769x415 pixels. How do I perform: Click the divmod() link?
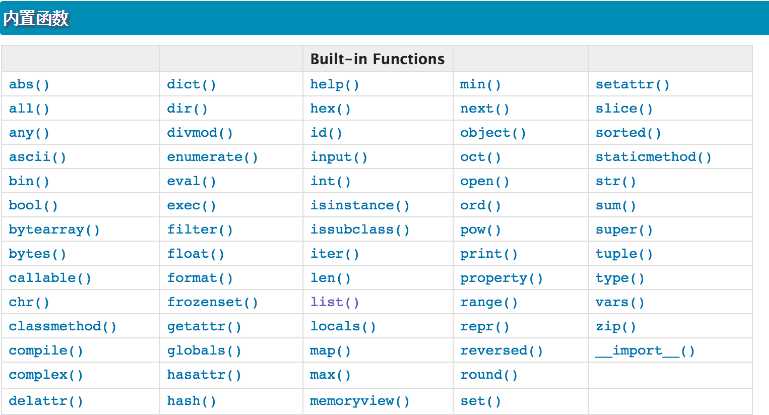pos(200,133)
